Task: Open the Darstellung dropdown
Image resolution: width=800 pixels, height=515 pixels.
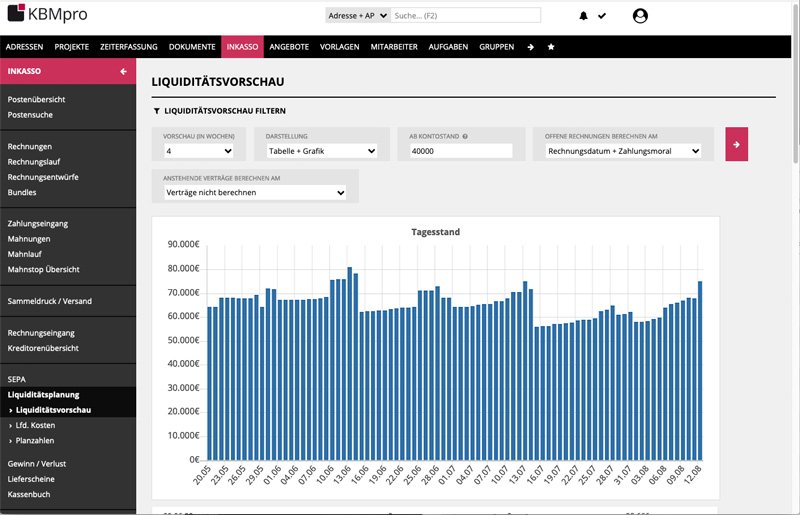Action: click(x=321, y=151)
